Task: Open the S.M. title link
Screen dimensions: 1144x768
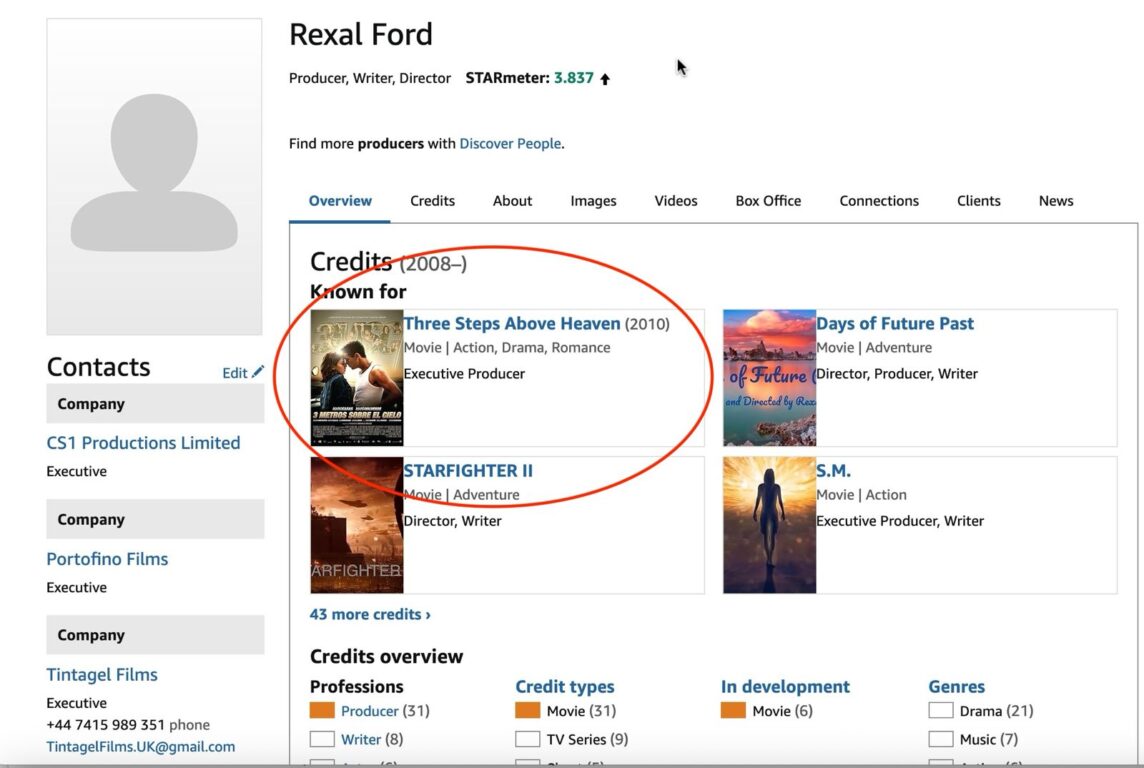Action: pos(833,470)
